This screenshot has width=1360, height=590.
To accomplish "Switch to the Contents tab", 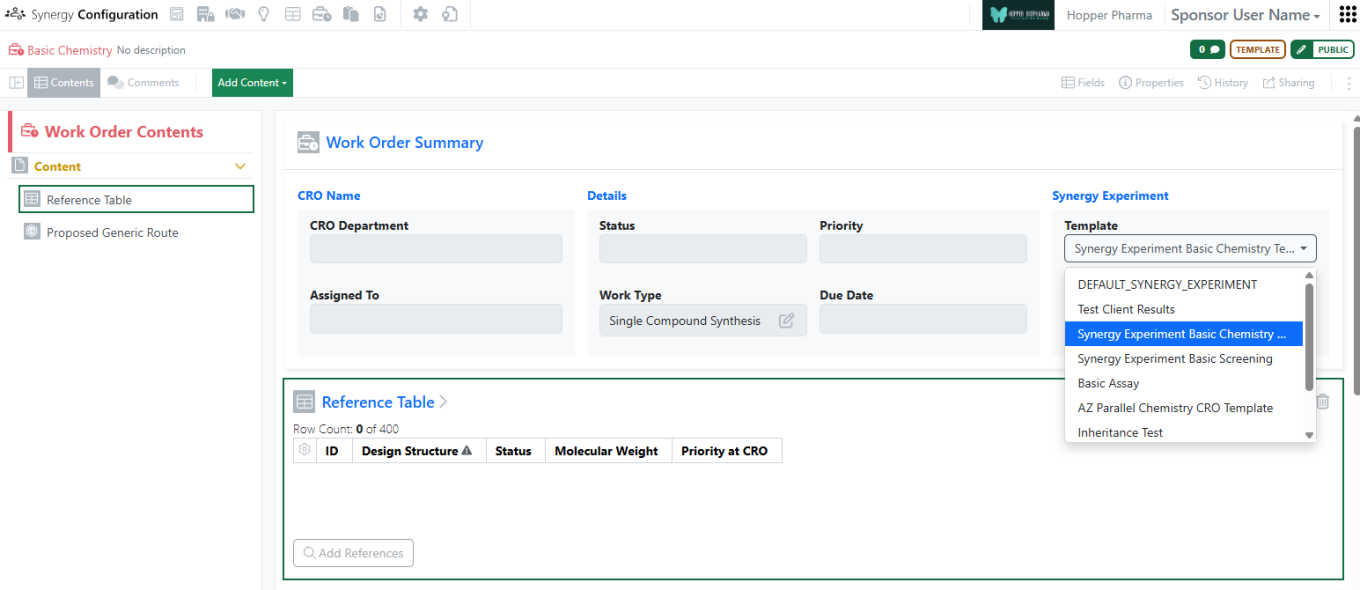I will coord(64,83).
